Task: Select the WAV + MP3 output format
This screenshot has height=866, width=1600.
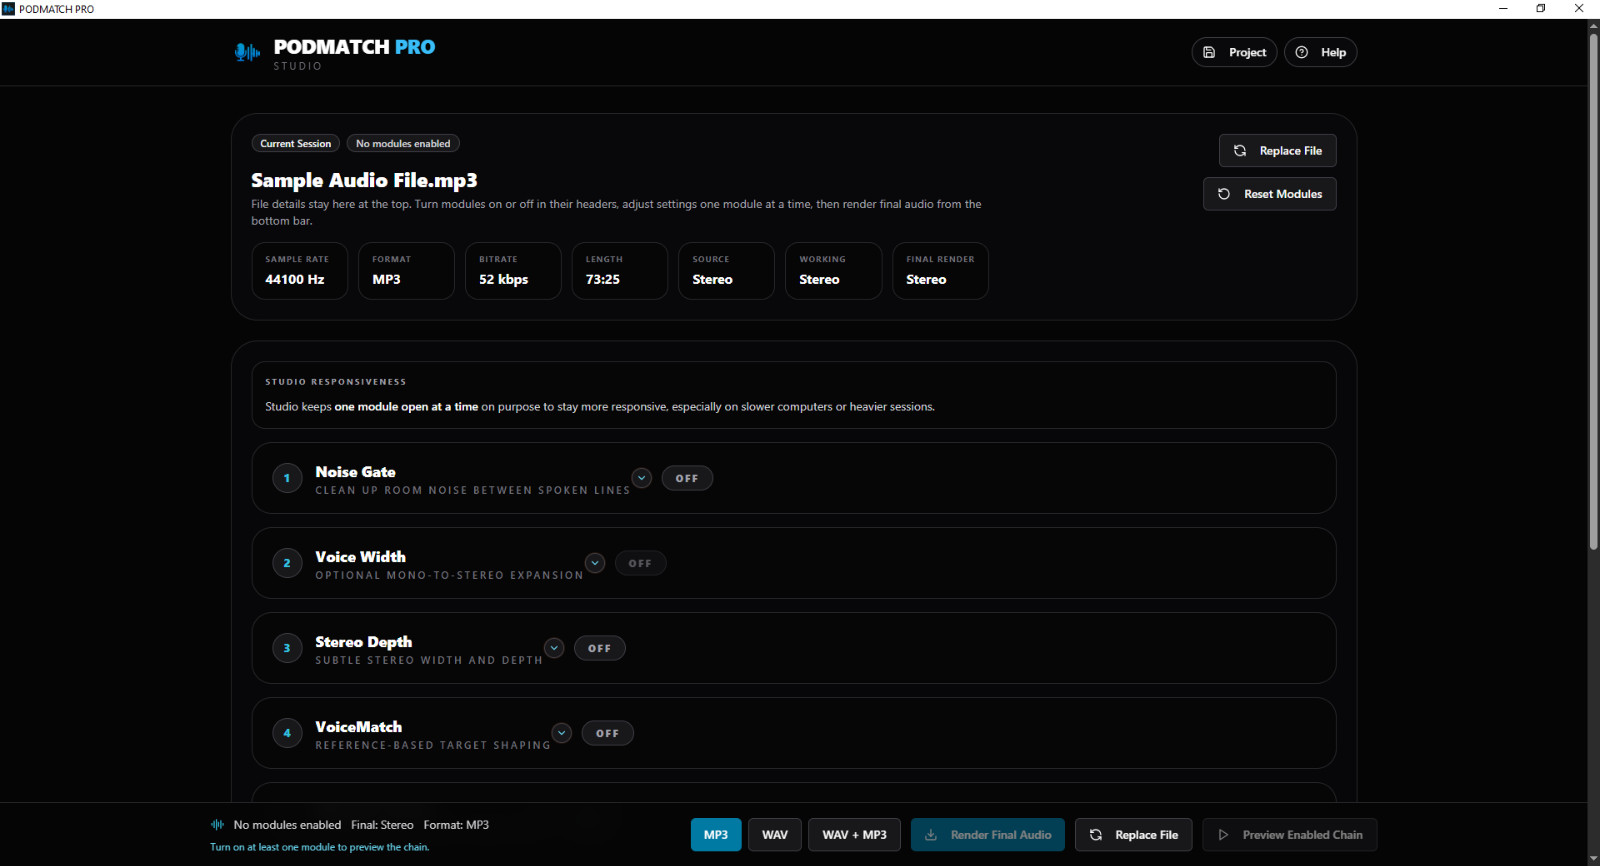Action: pyautogui.click(x=854, y=835)
